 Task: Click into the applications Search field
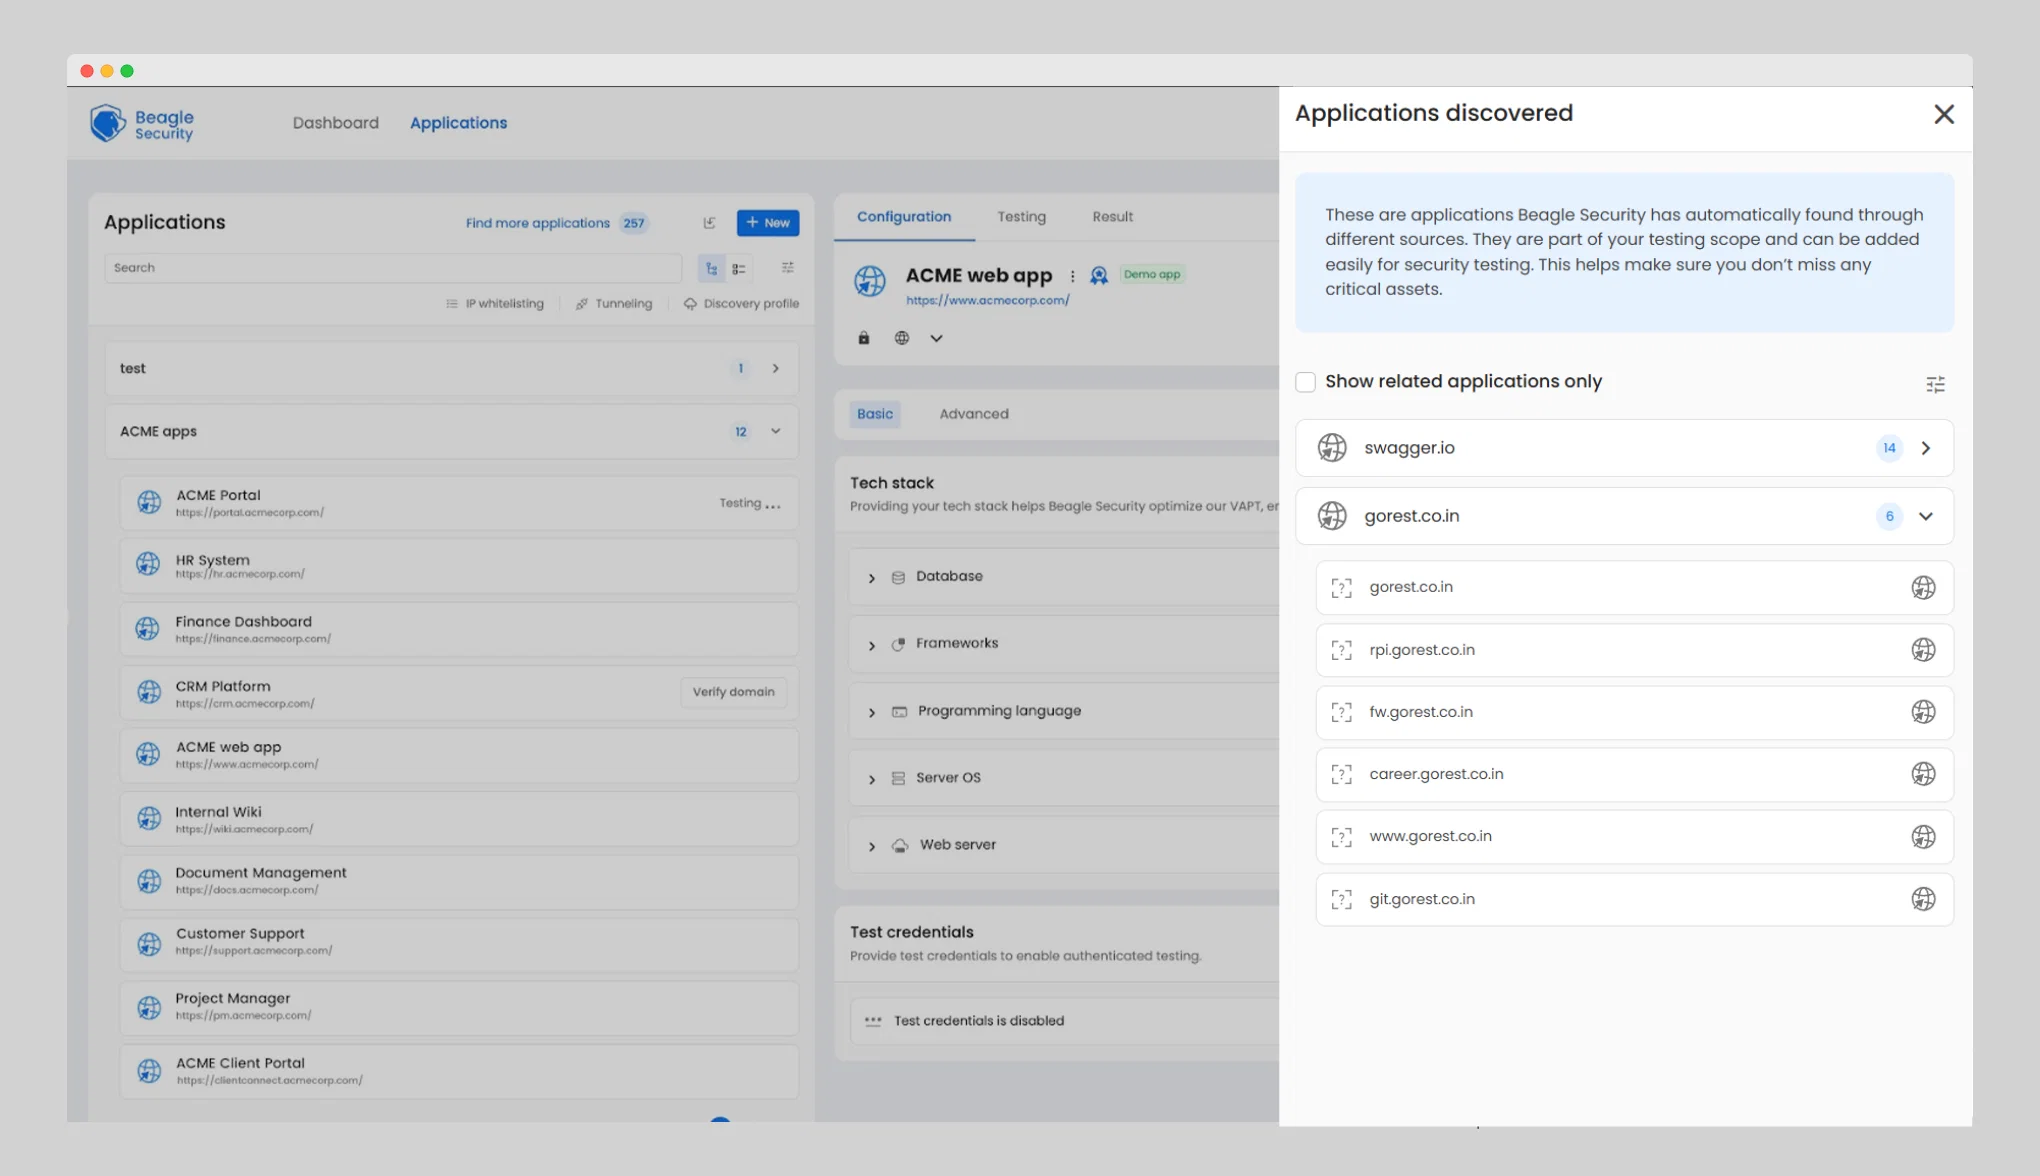[392, 268]
